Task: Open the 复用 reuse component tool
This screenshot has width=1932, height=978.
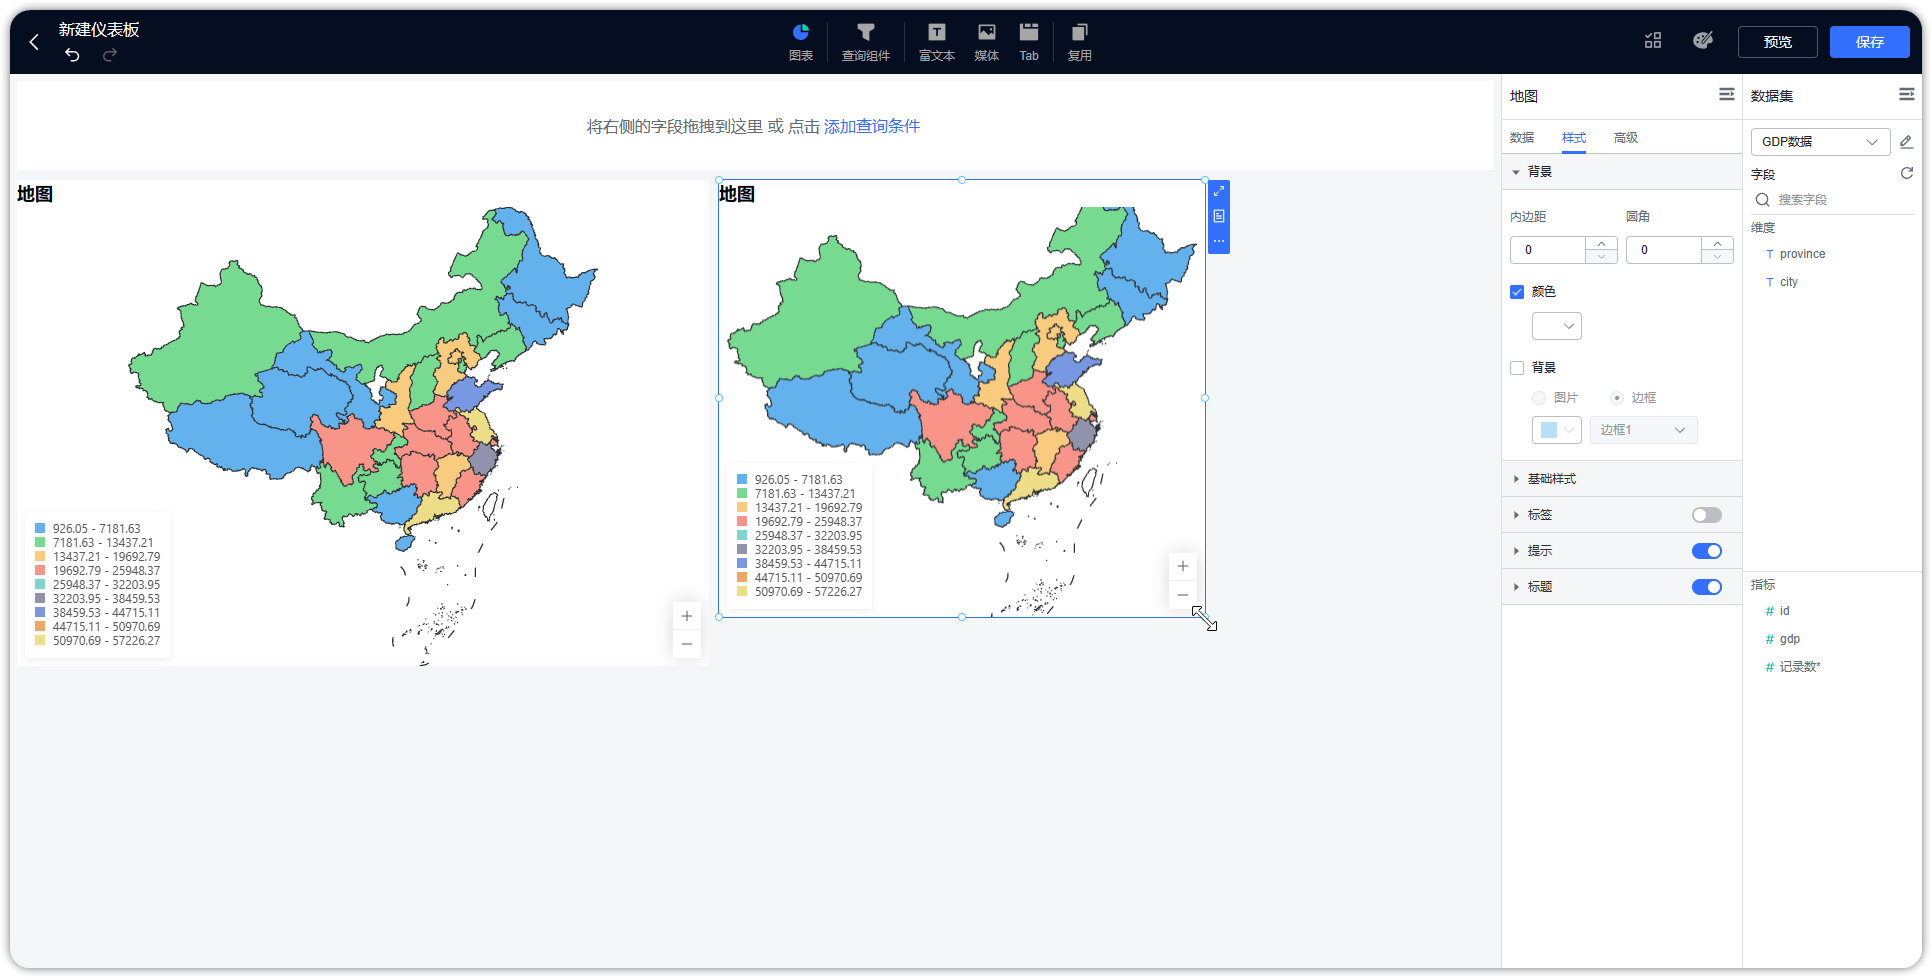Action: (1080, 41)
